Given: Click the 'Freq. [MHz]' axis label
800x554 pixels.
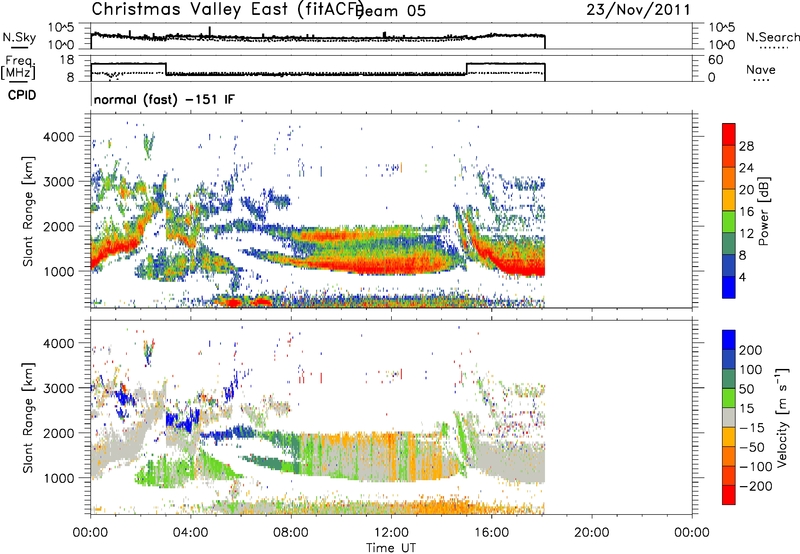Looking at the screenshot, I should [18, 67].
